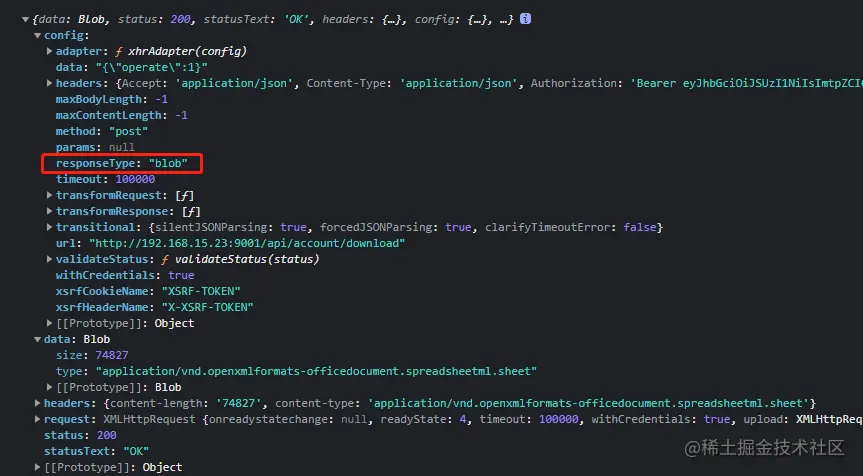Screen dimensions: 863x476
Task: Expand the response headers with content-length
Action: 37,403
